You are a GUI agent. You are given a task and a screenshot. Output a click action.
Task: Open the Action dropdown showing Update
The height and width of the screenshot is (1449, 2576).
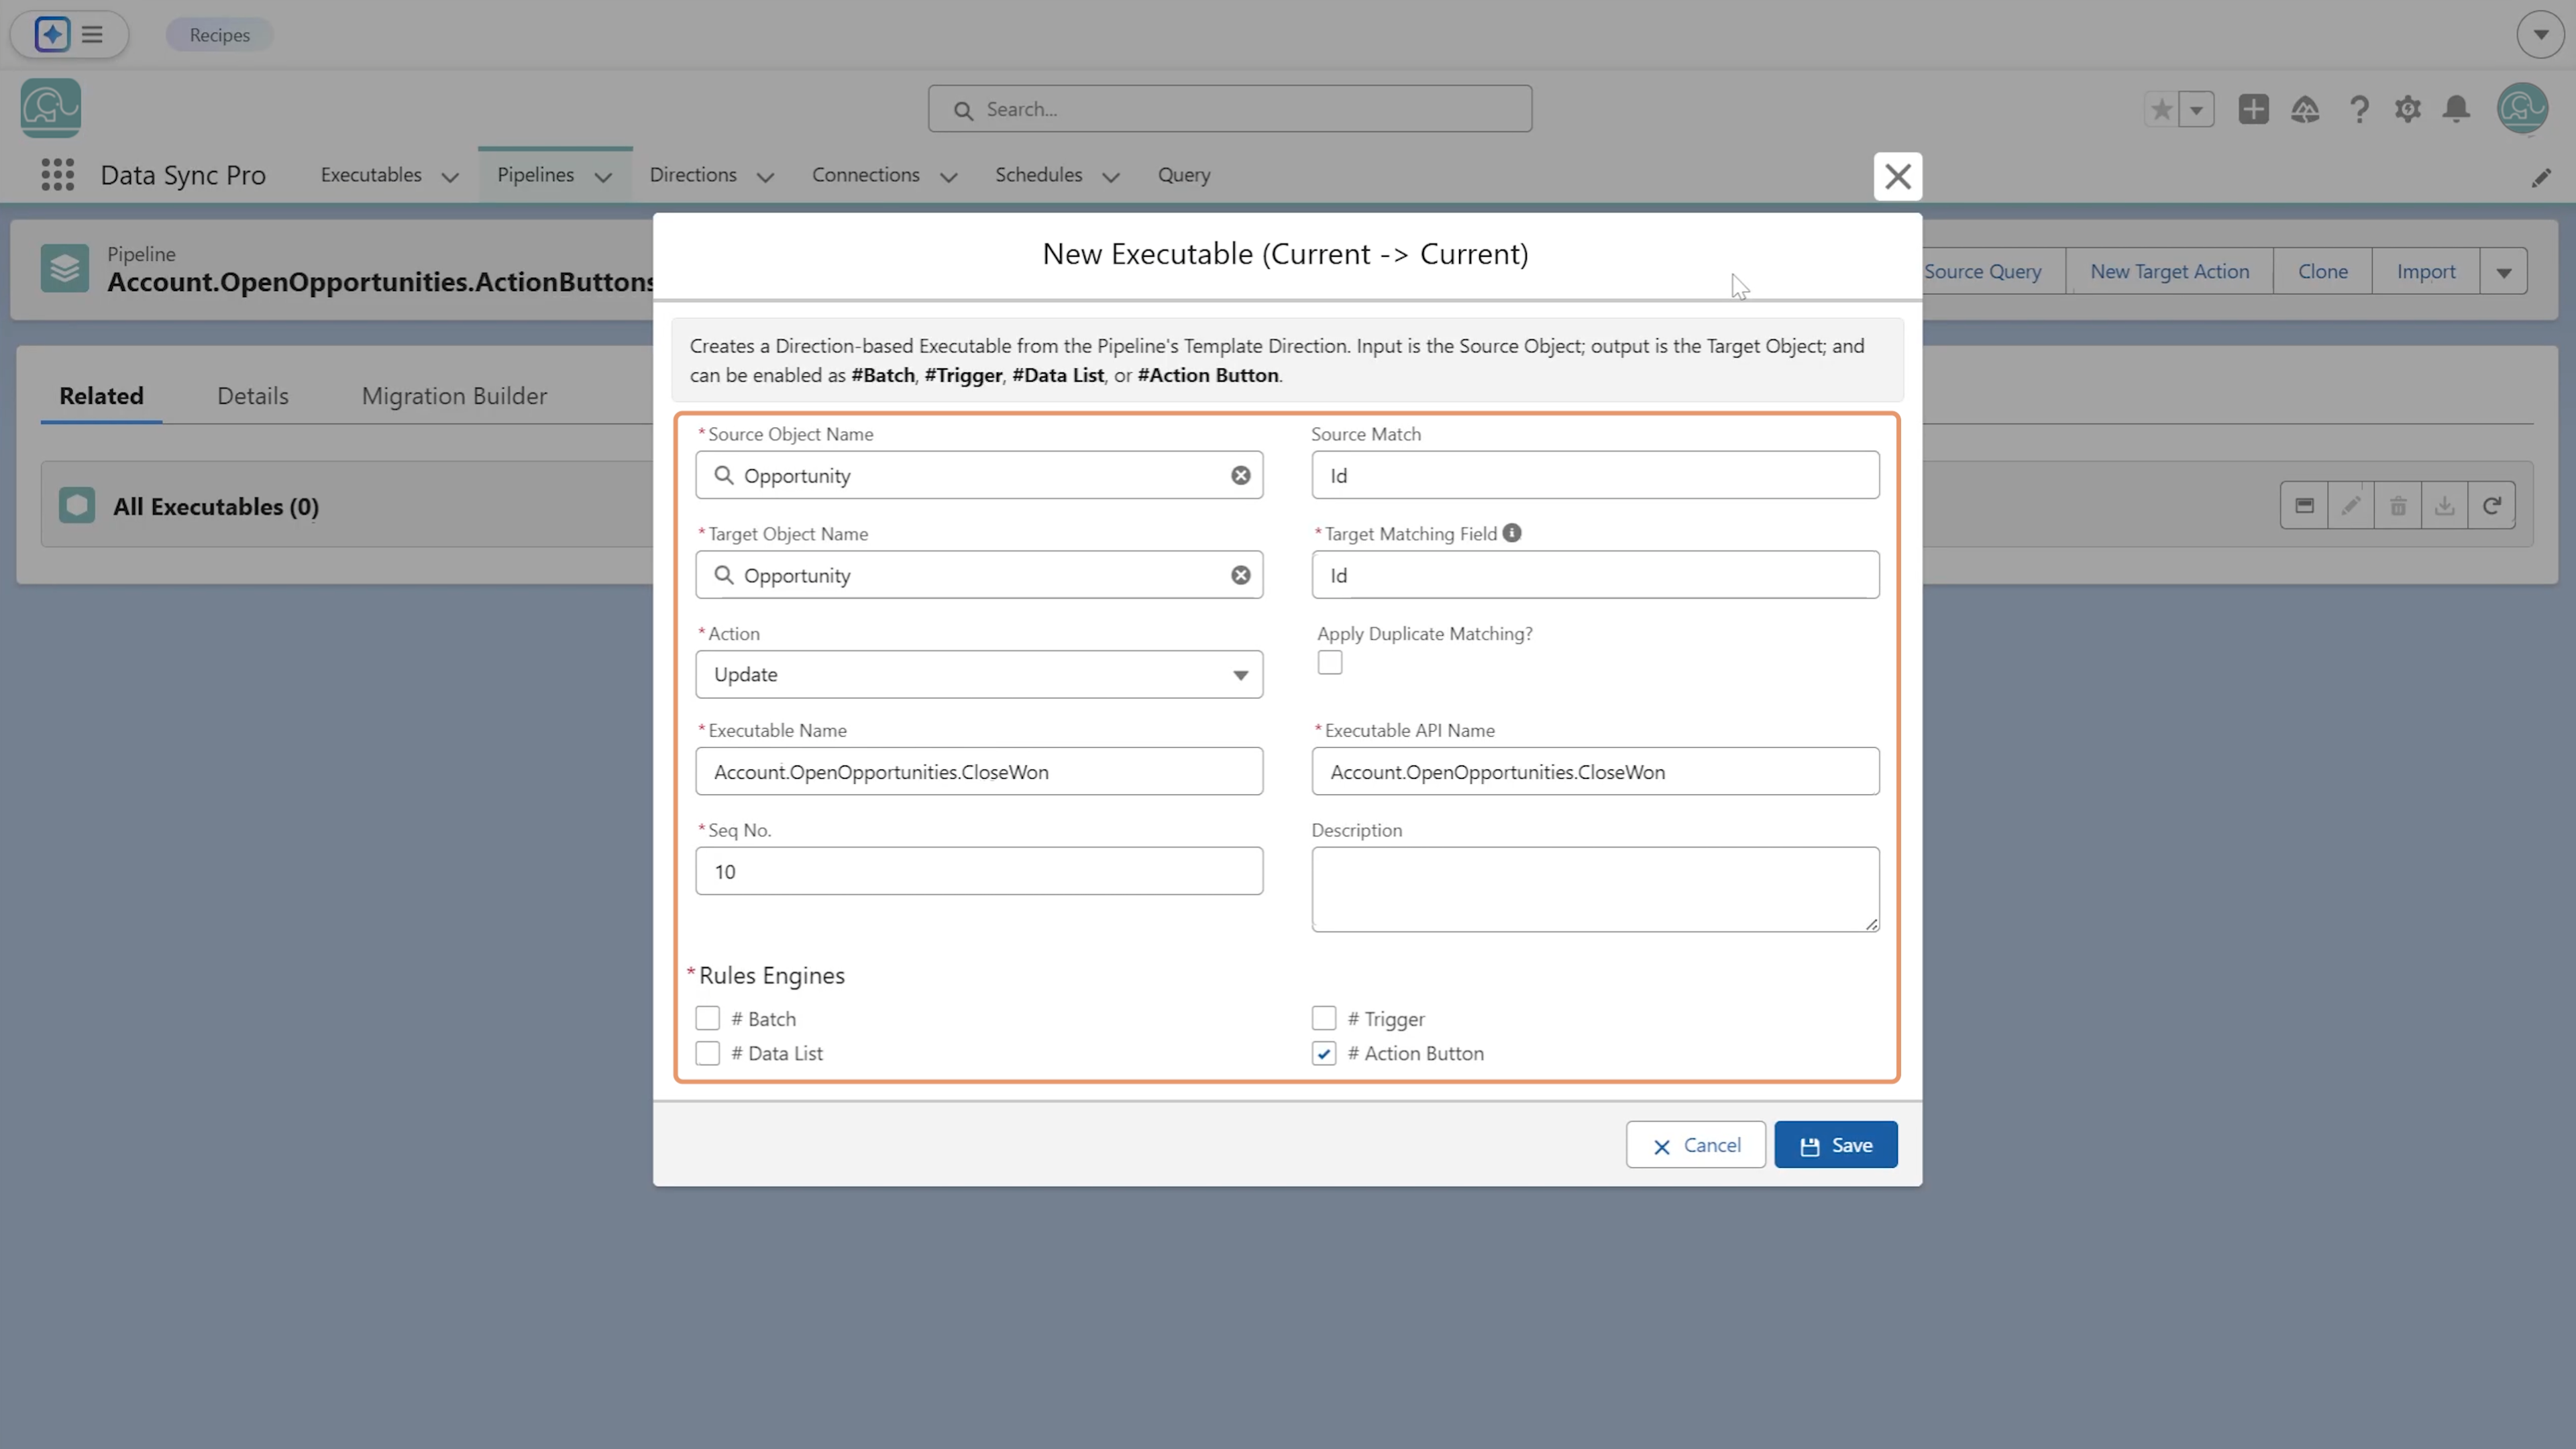pos(979,674)
